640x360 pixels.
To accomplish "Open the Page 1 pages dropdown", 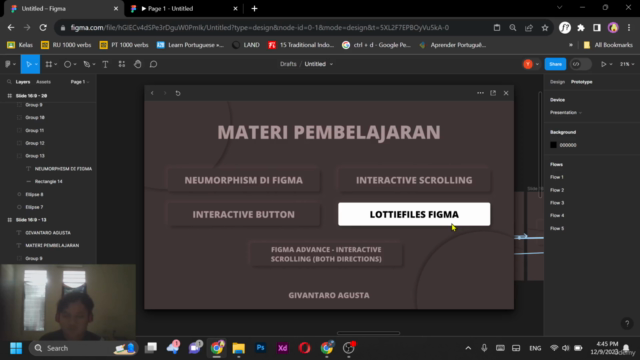I will coord(80,82).
